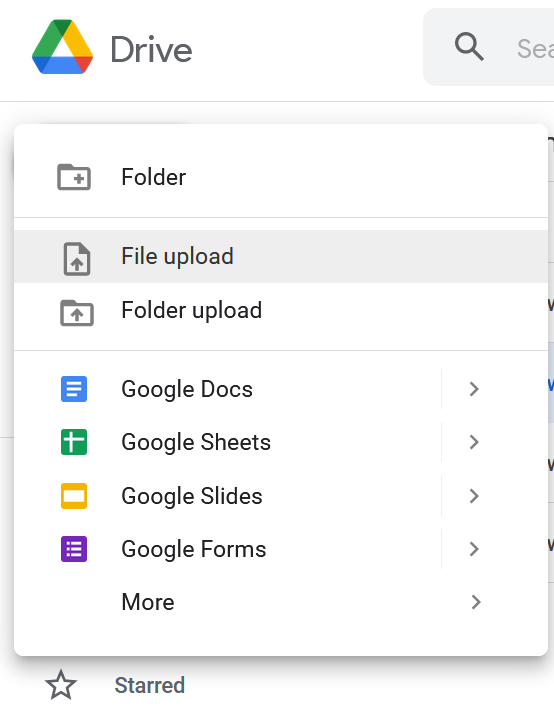Image resolution: width=554 pixels, height=718 pixels.
Task: Click the Folder upload icon
Action: (77, 313)
